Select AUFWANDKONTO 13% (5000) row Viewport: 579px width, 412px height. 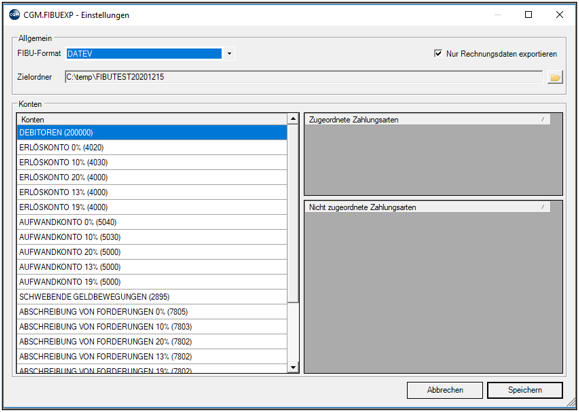tap(152, 267)
